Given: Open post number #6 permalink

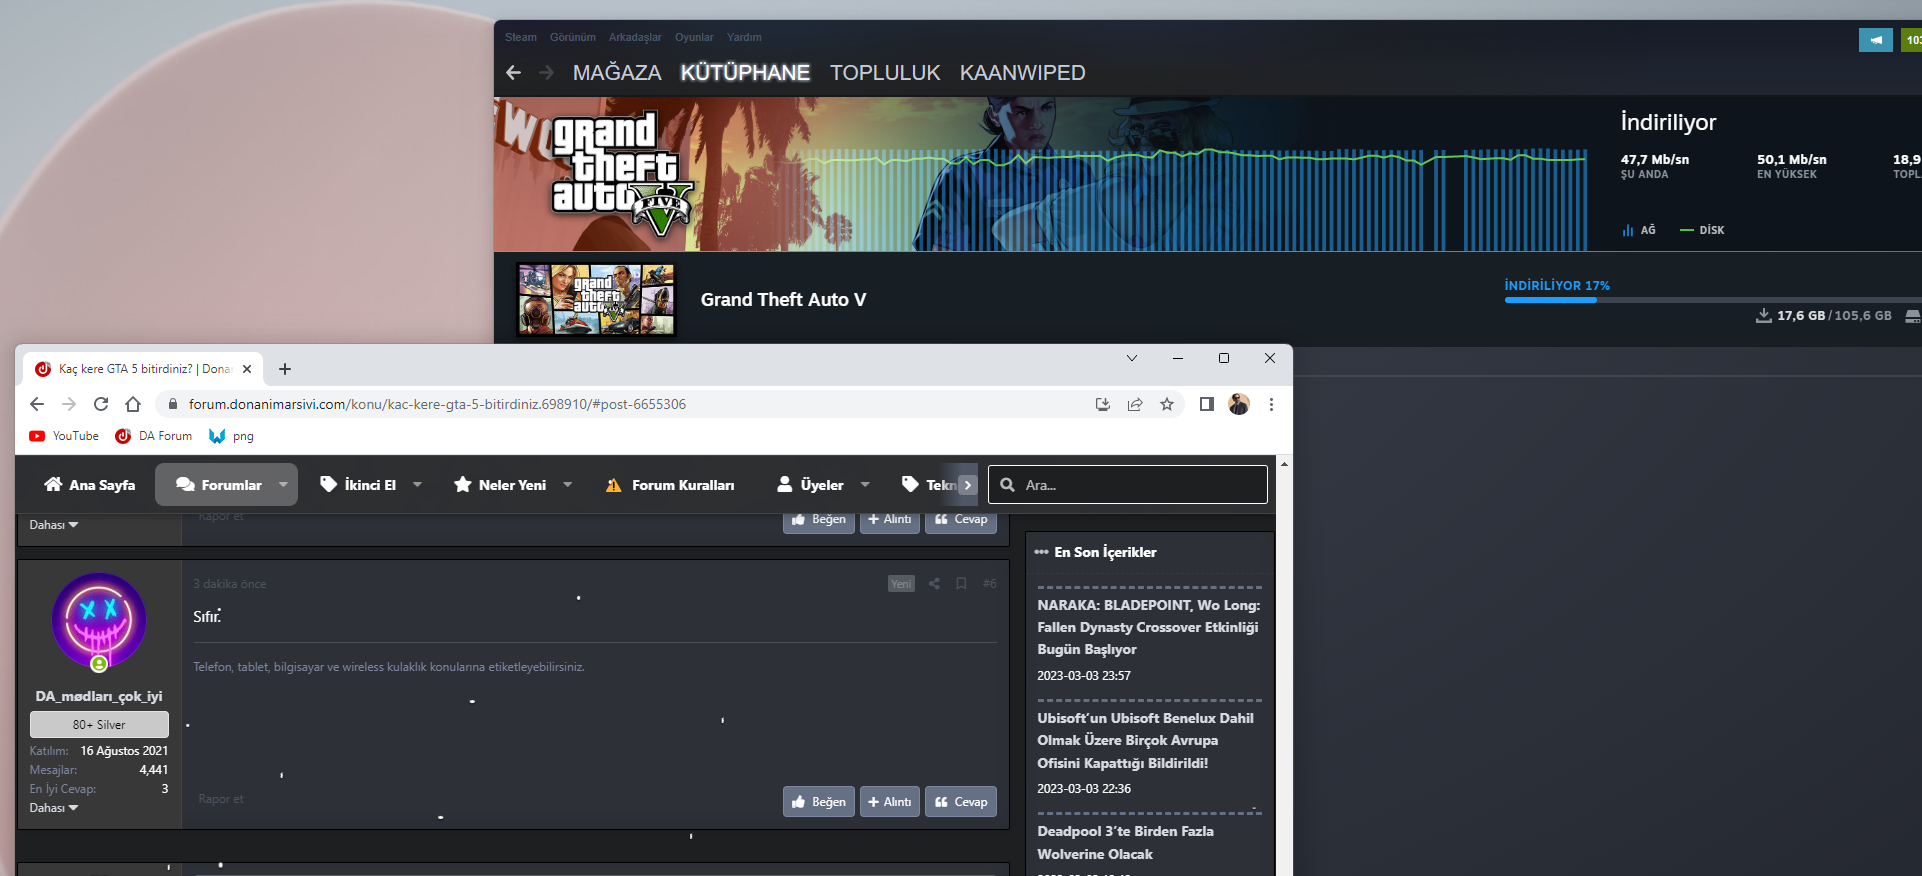Looking at the screenshot, I should (989, 584).
